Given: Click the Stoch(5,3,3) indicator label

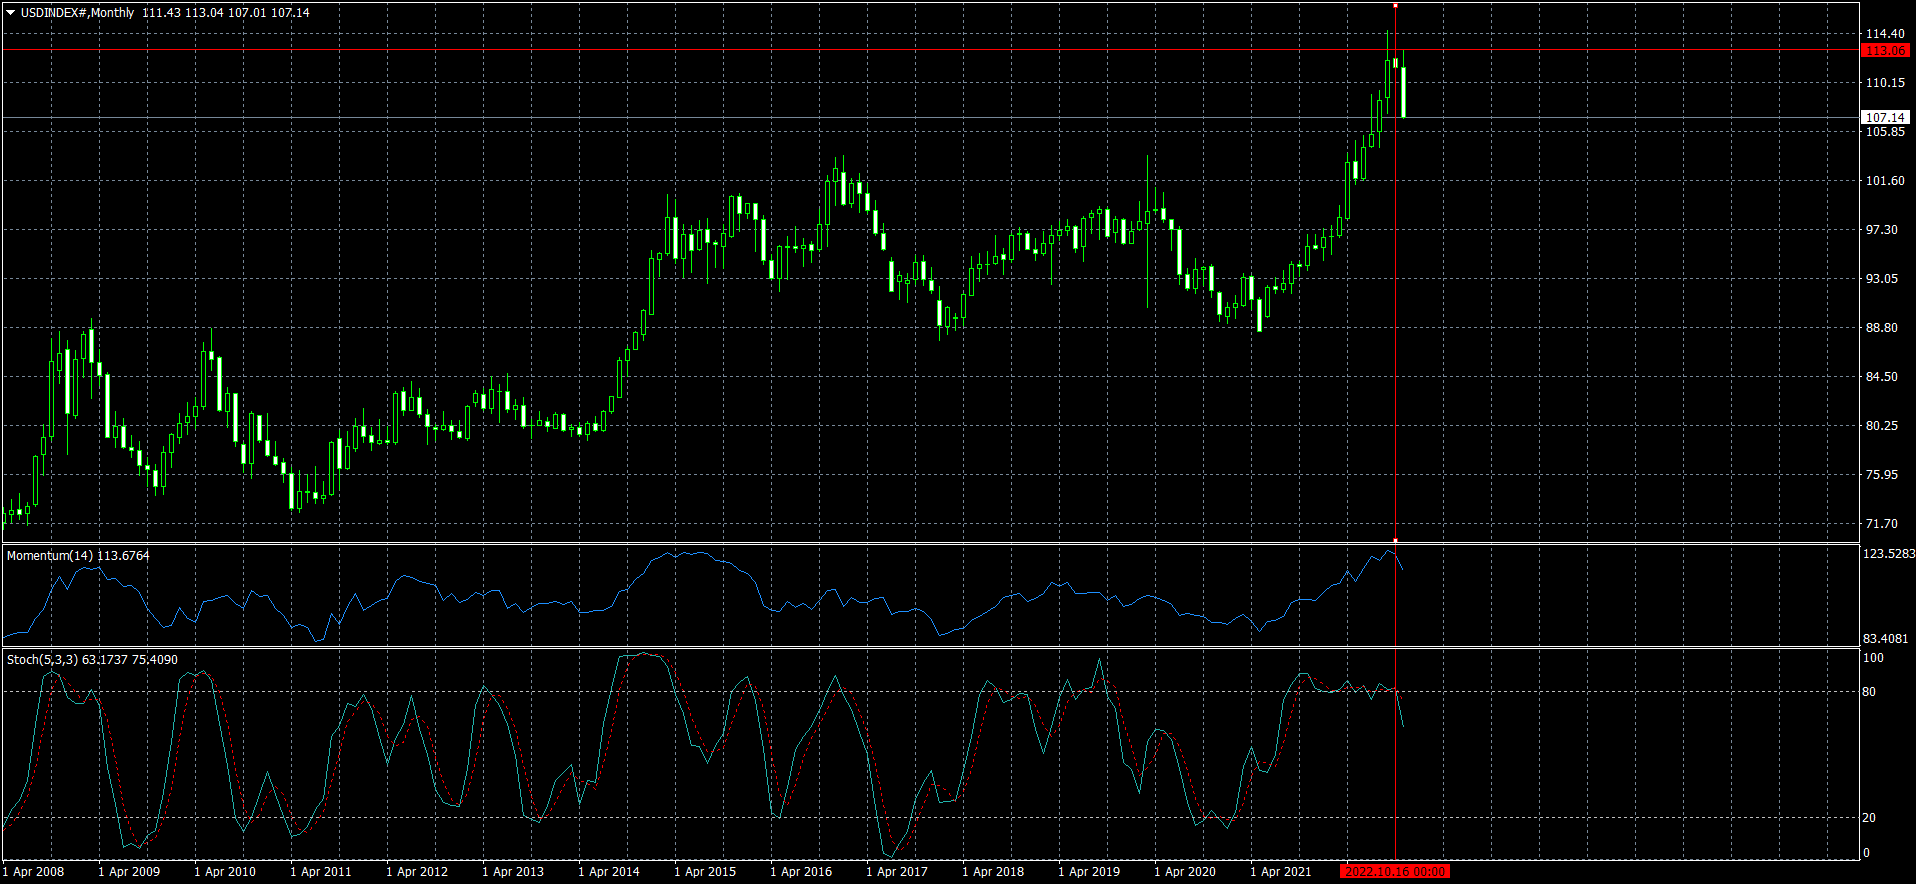Looking at the screenshot, I should 92,659.
